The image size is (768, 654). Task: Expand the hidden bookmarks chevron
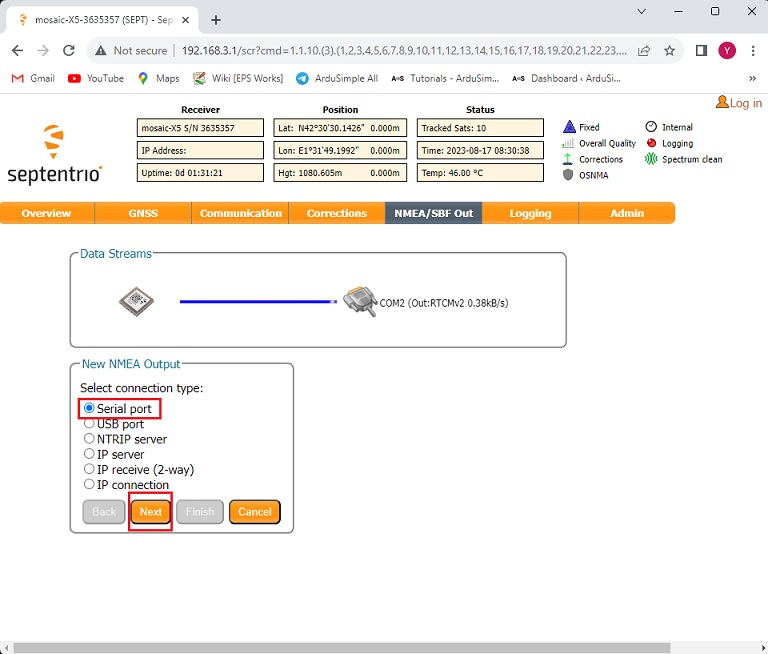tap(752, 78)
